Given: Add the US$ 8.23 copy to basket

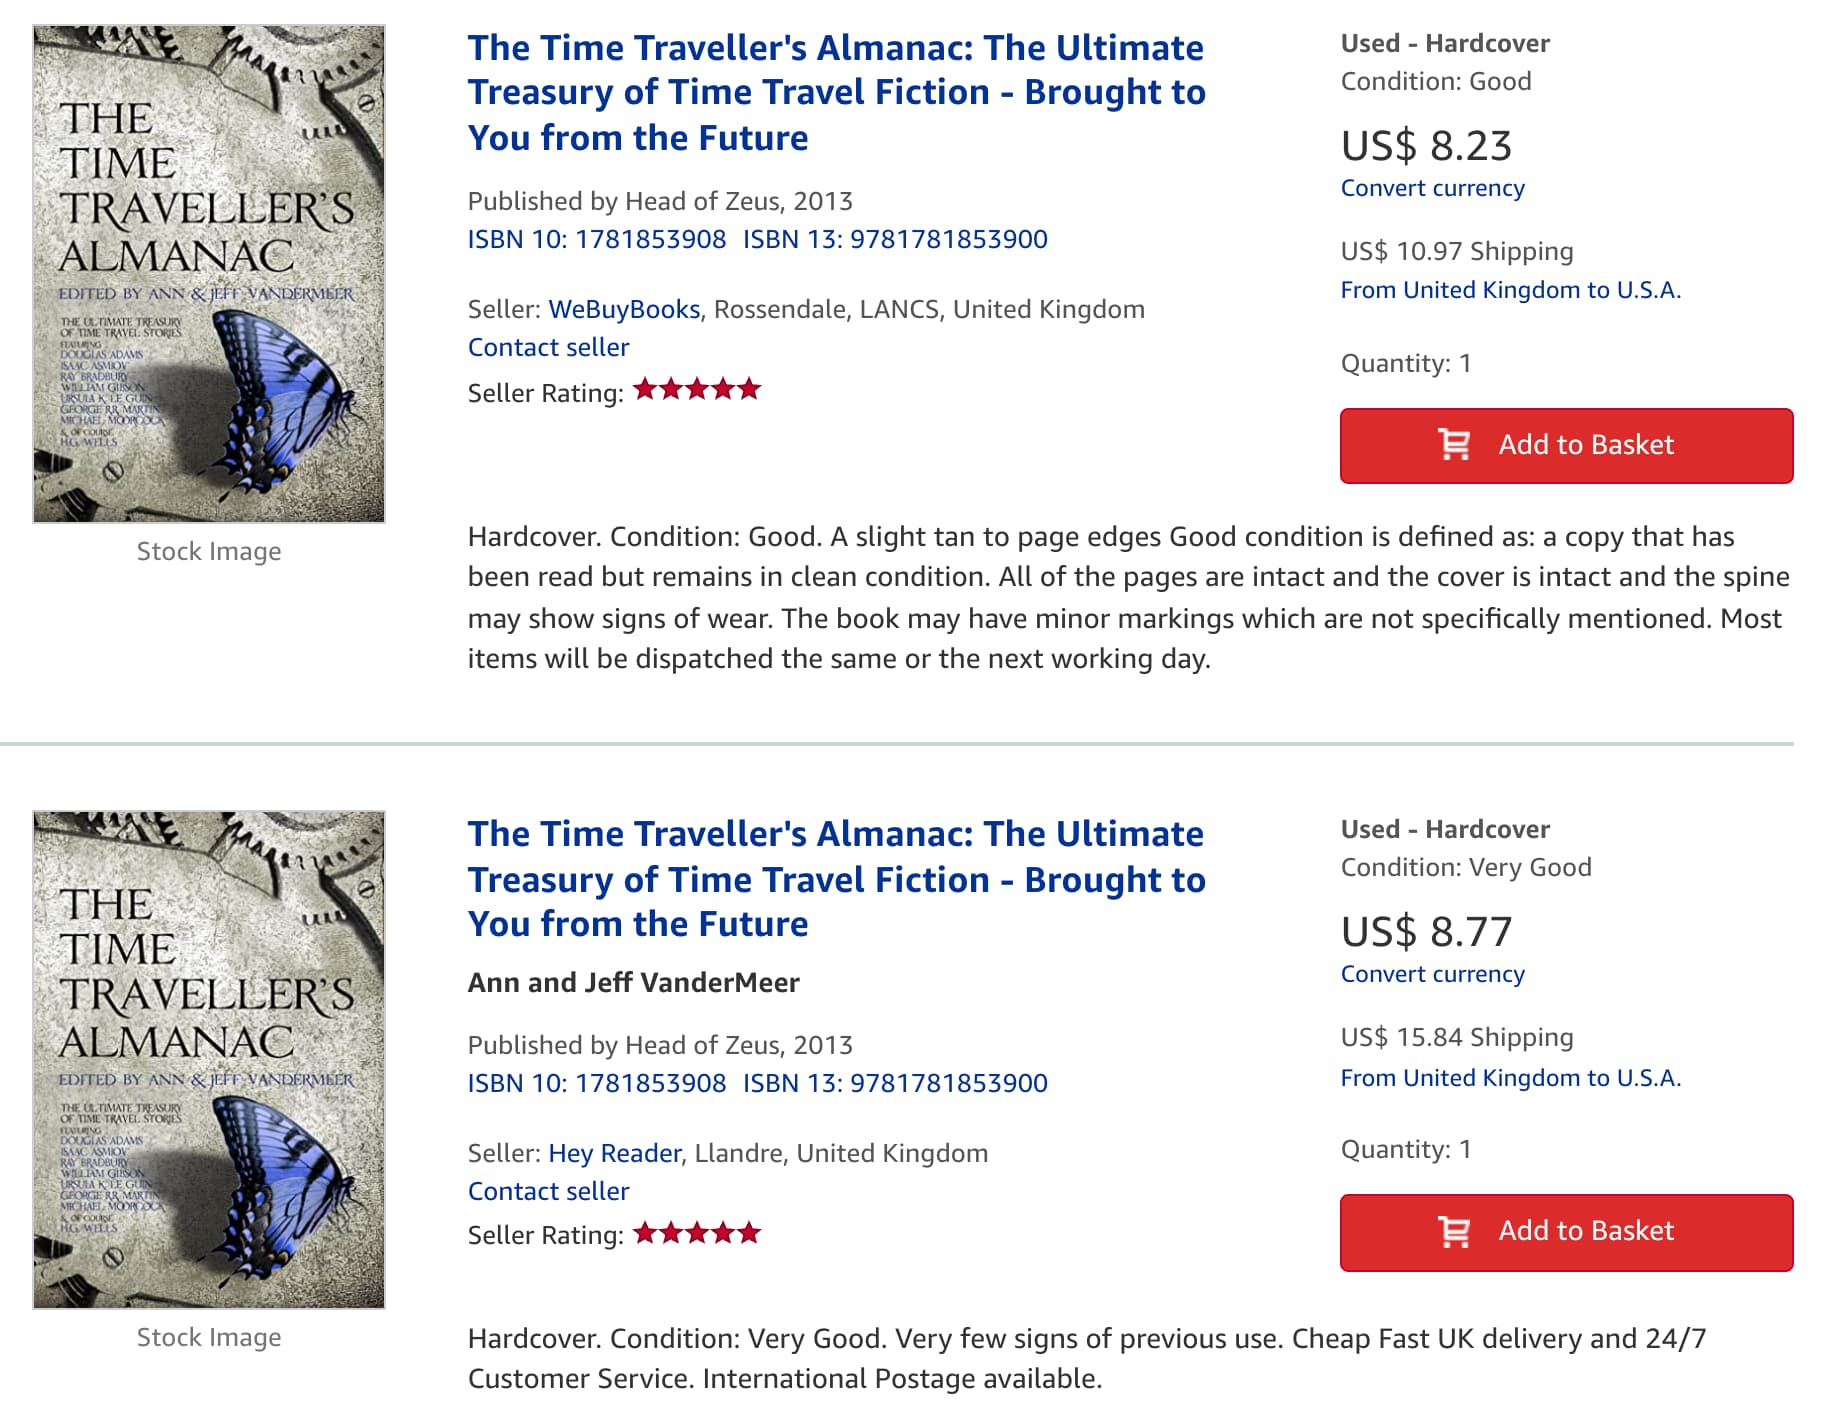Looking at the screenshot, I should (x=1566, y=446).
